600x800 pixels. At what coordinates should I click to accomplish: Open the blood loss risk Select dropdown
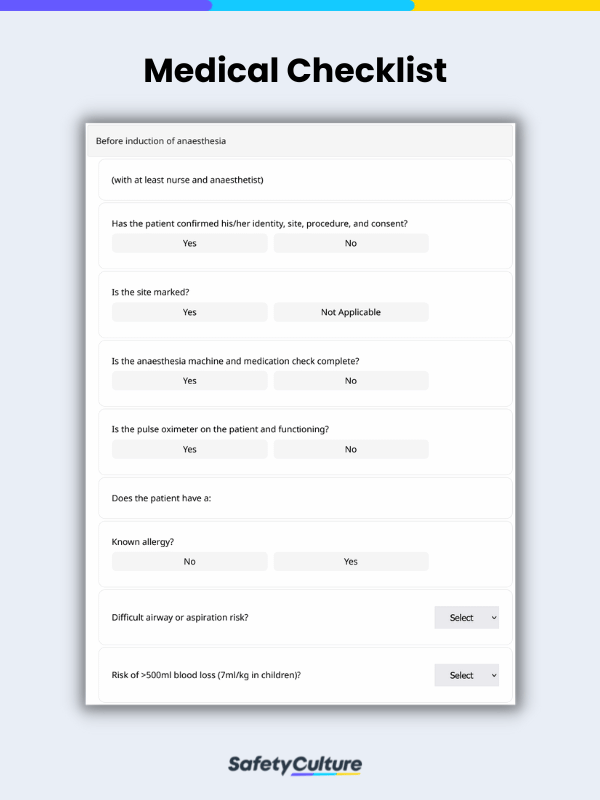[x=466, y=675]
